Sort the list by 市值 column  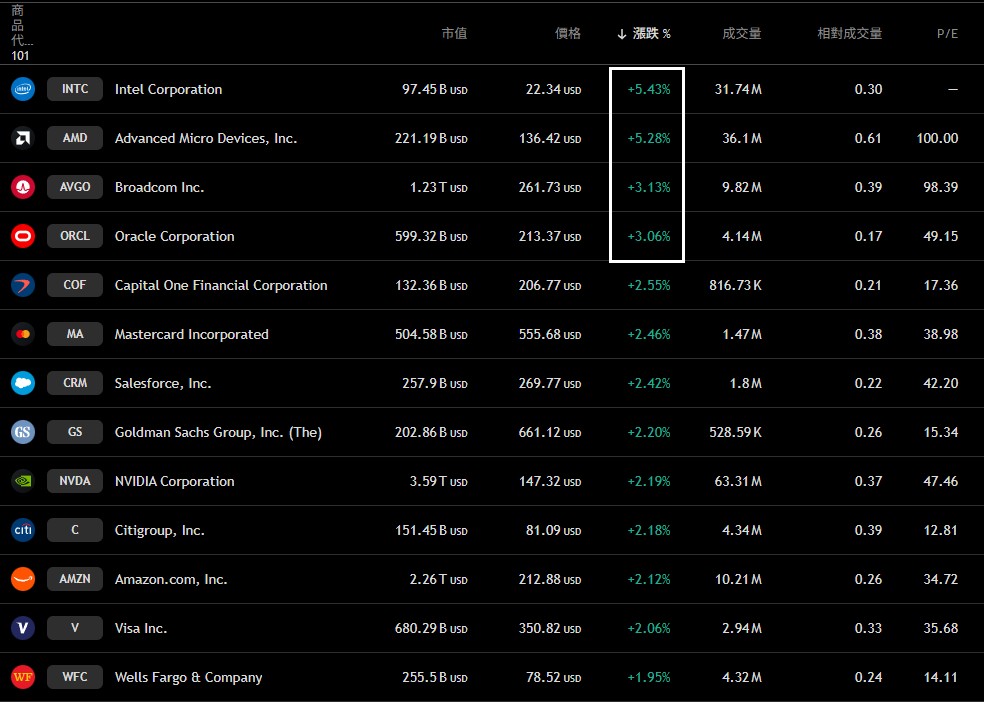[454, 34]
